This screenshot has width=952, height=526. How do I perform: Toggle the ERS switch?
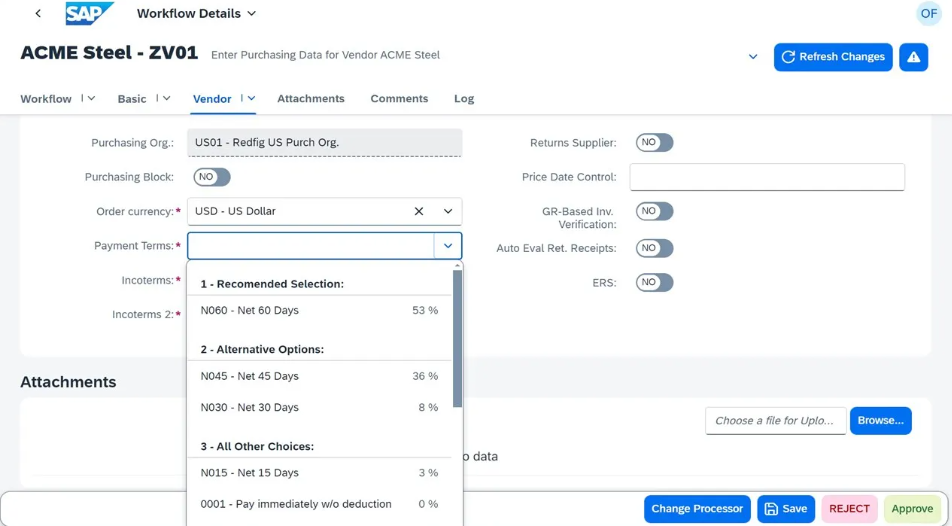pos(654,282)
